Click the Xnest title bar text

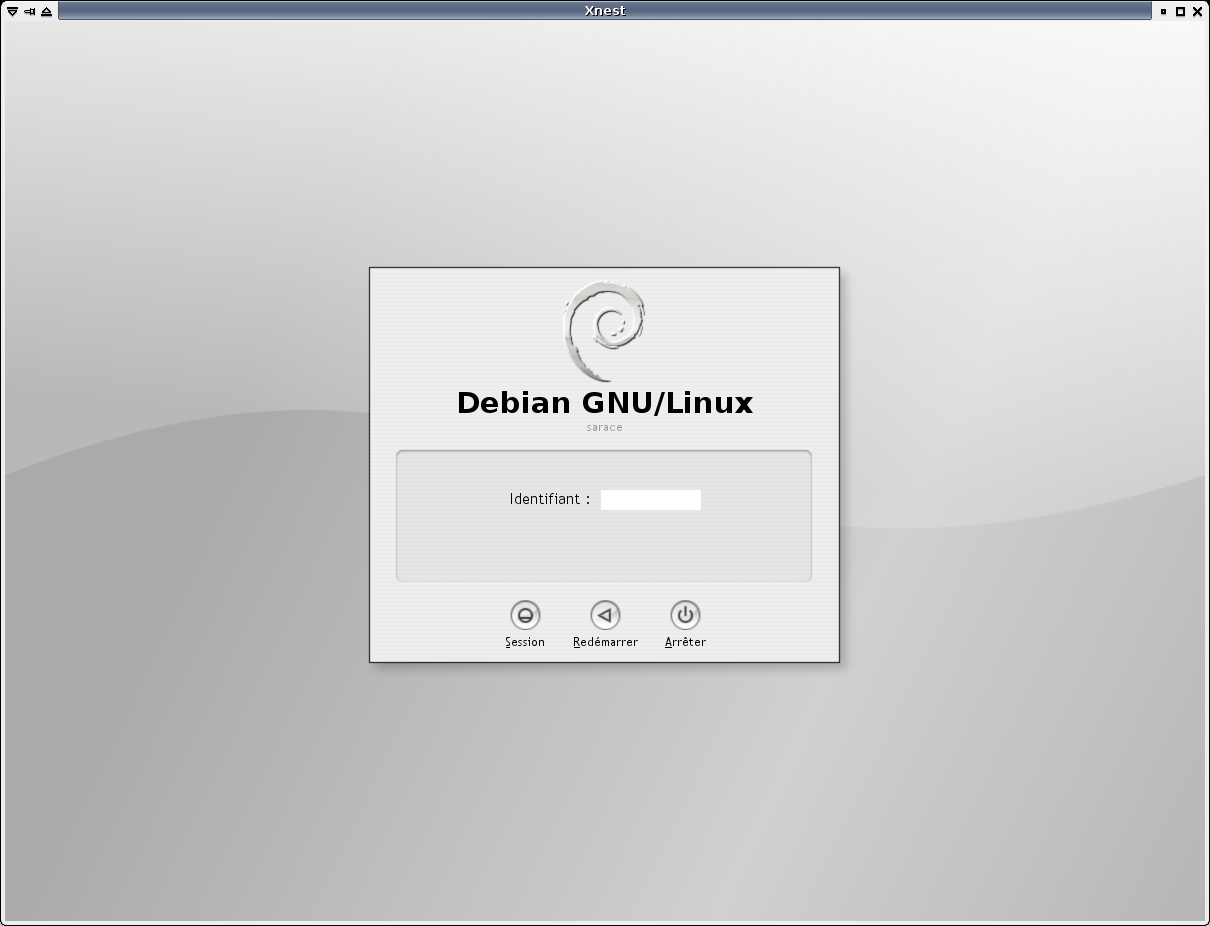point(605,11)
